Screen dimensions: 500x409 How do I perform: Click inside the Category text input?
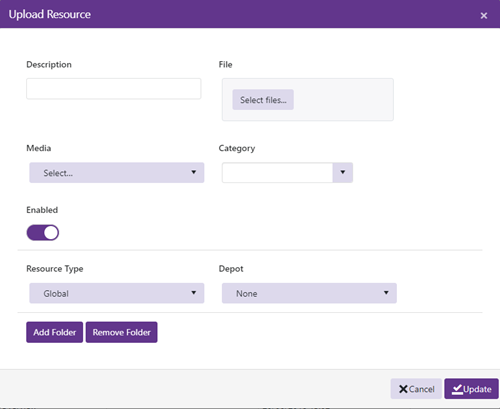pyautogui.click(x=277, y=173)
